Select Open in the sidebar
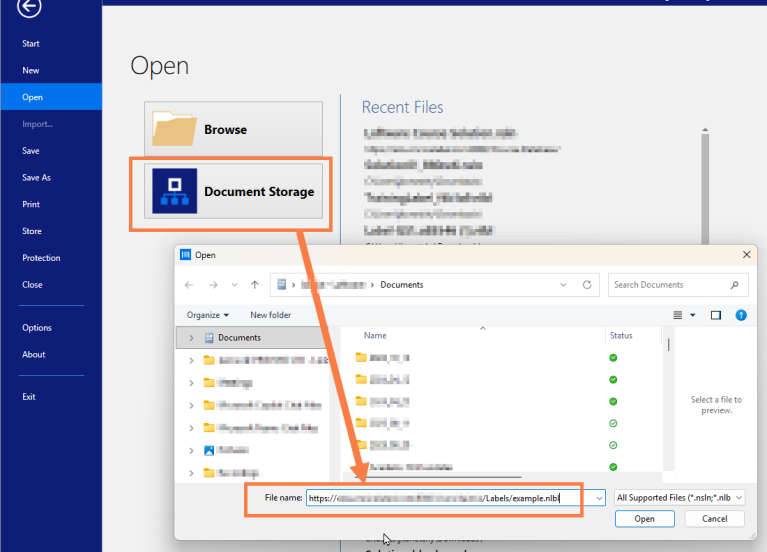 pyautogui.click(x=51, y=97)
